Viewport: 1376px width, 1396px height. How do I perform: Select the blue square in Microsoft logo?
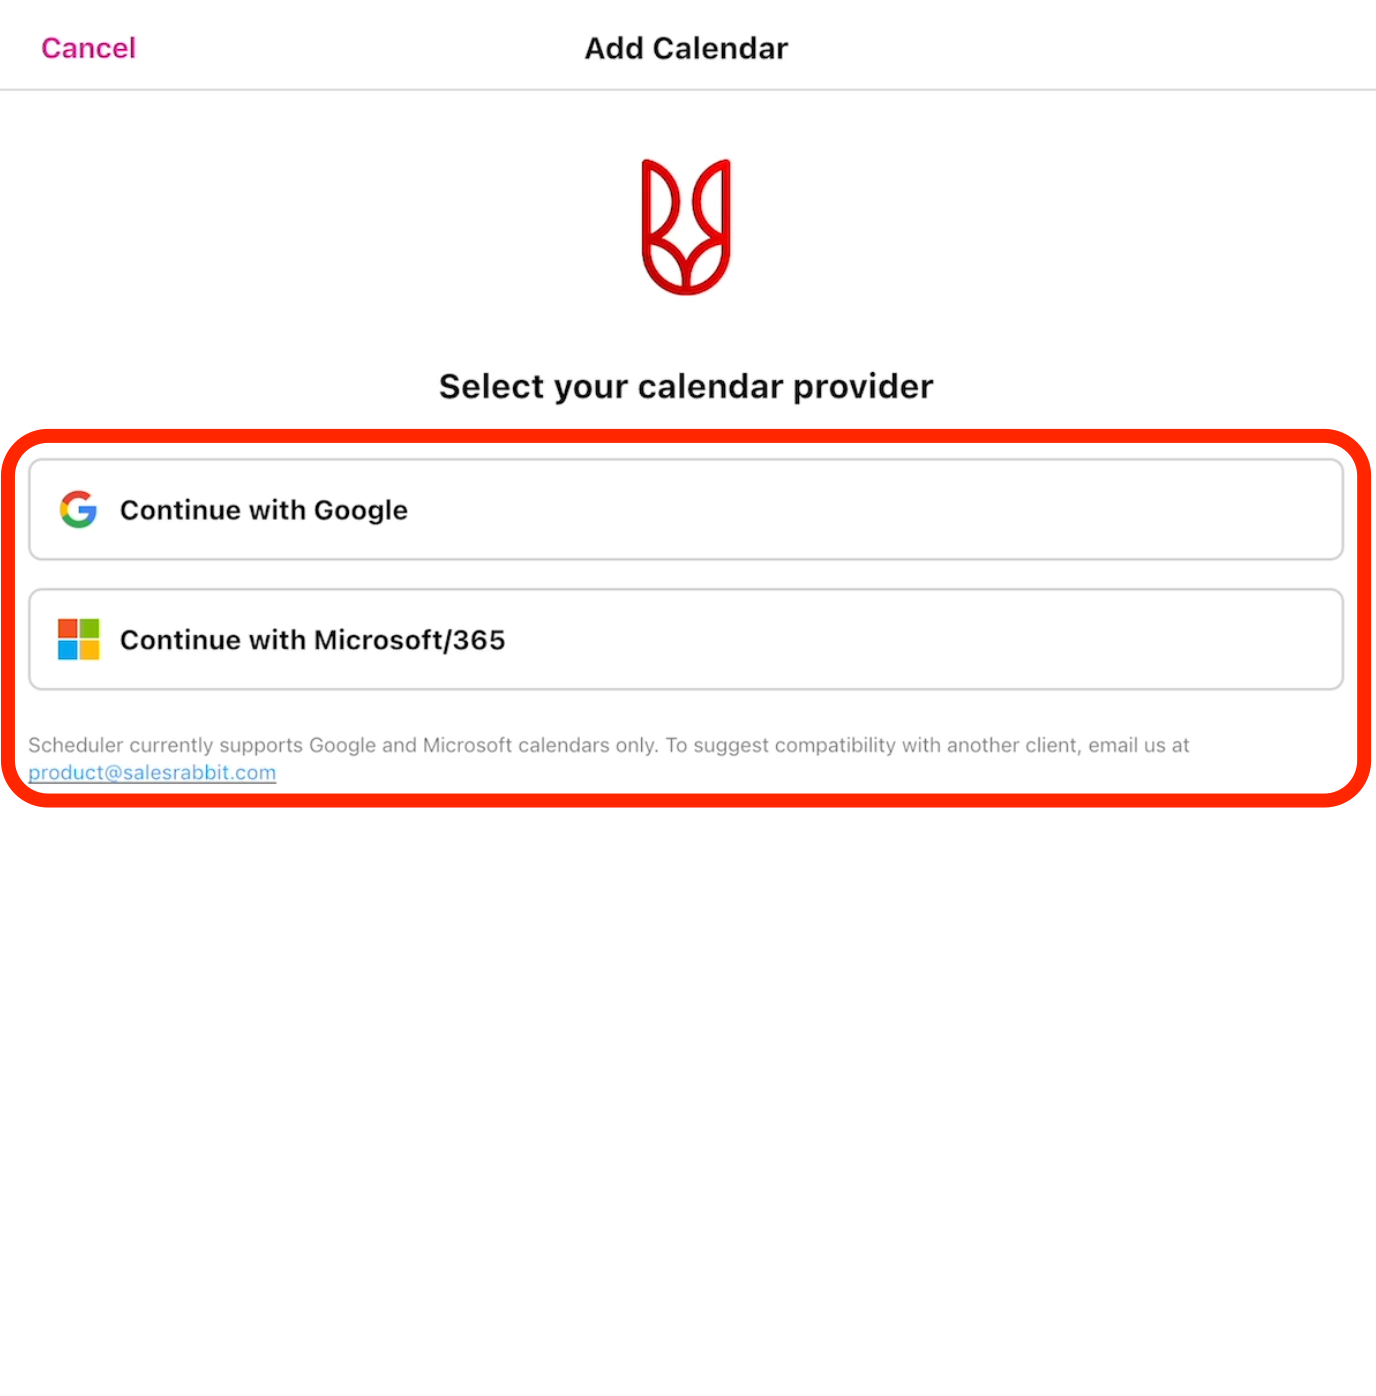[67, 650]
